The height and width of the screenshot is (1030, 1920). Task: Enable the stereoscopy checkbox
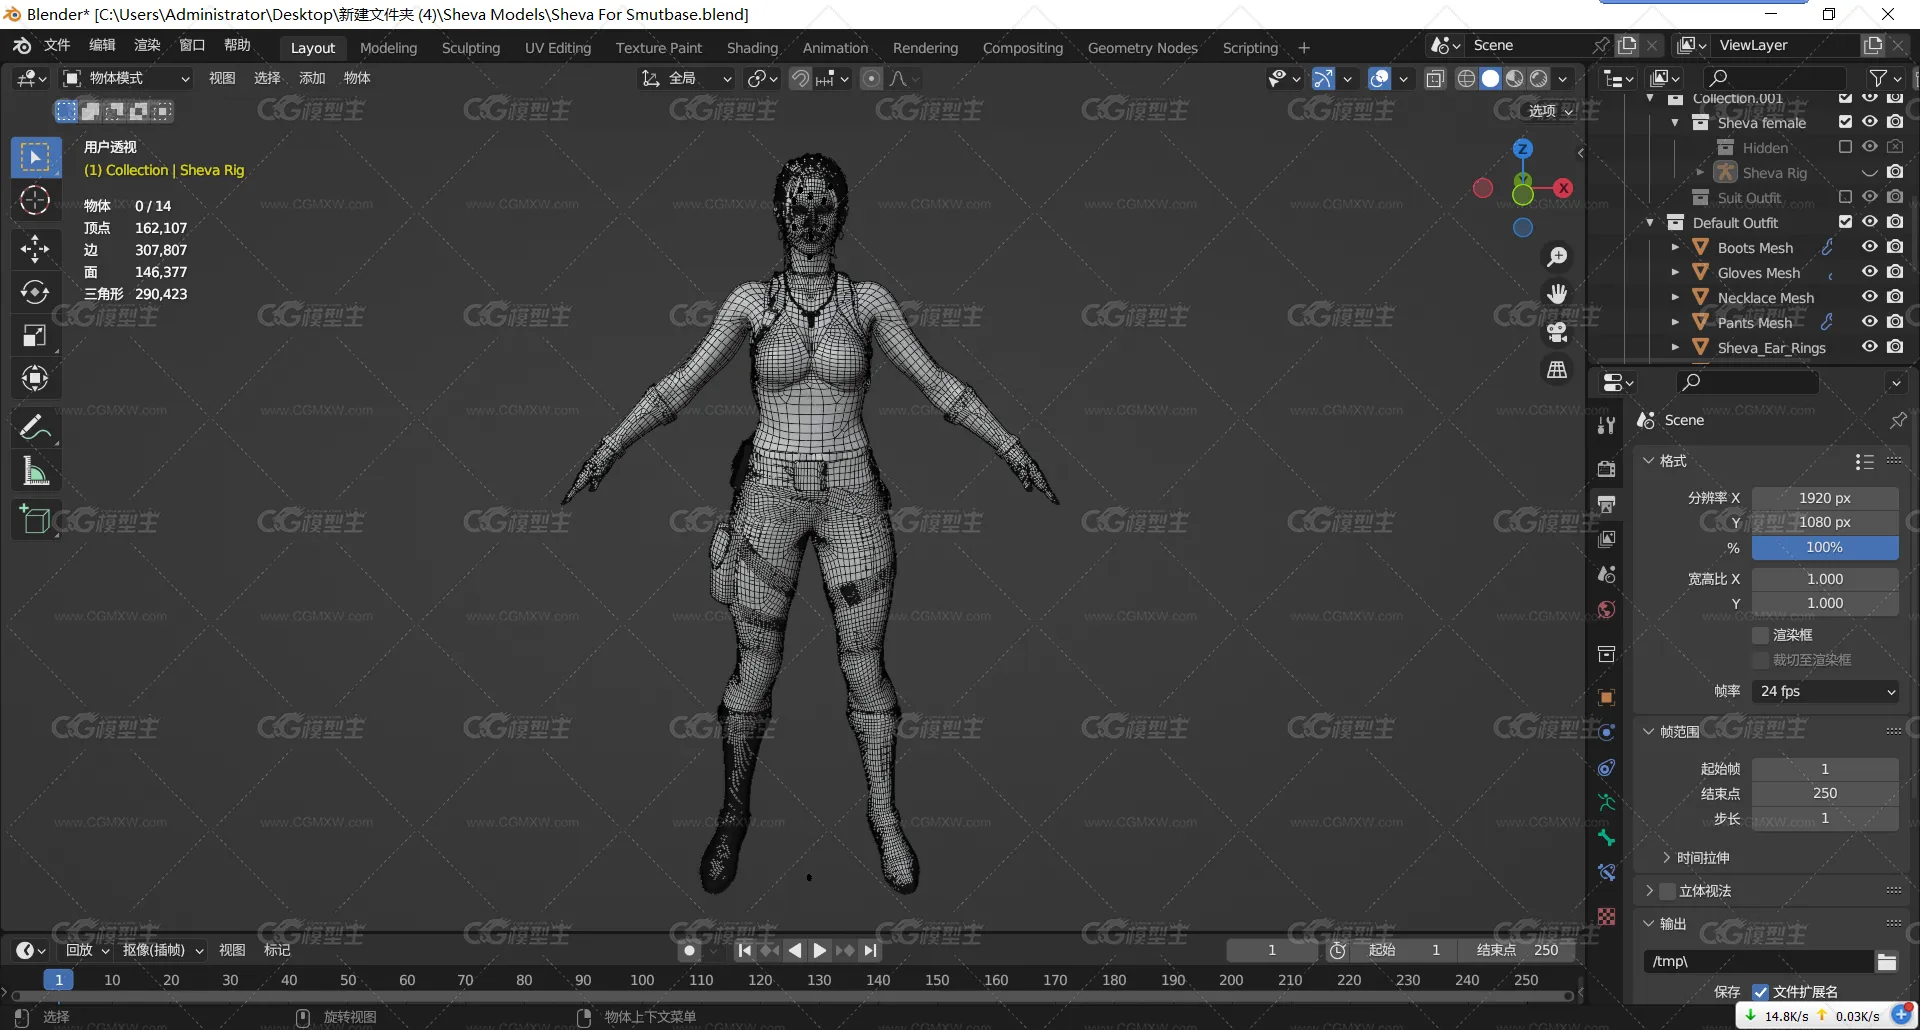1668,891
